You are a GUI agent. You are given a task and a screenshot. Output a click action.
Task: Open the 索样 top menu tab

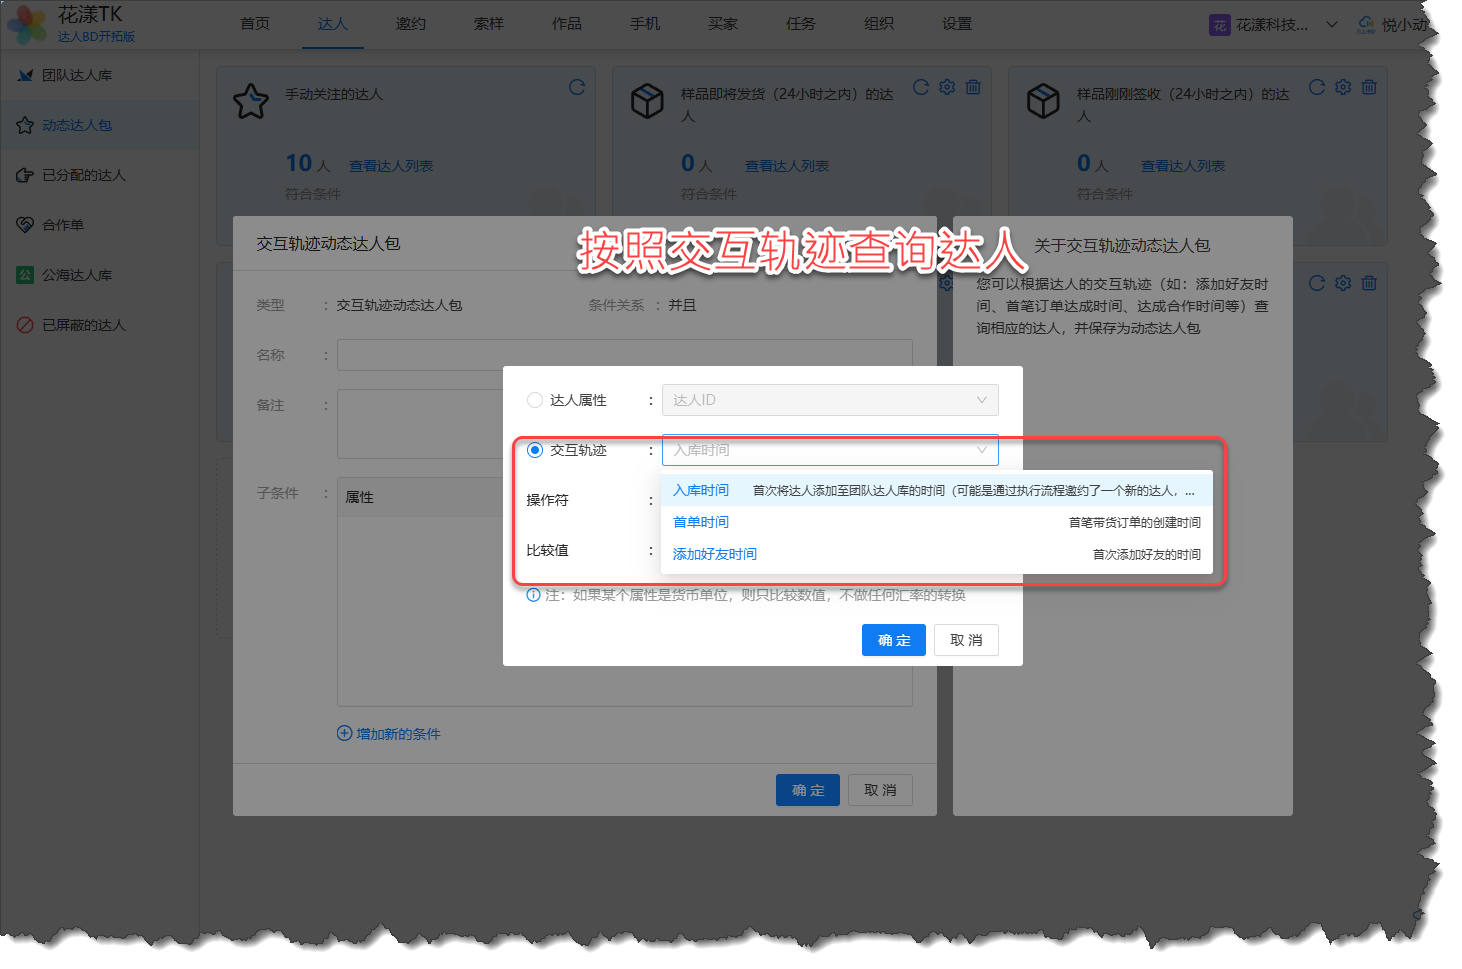[x=488, y=24]
